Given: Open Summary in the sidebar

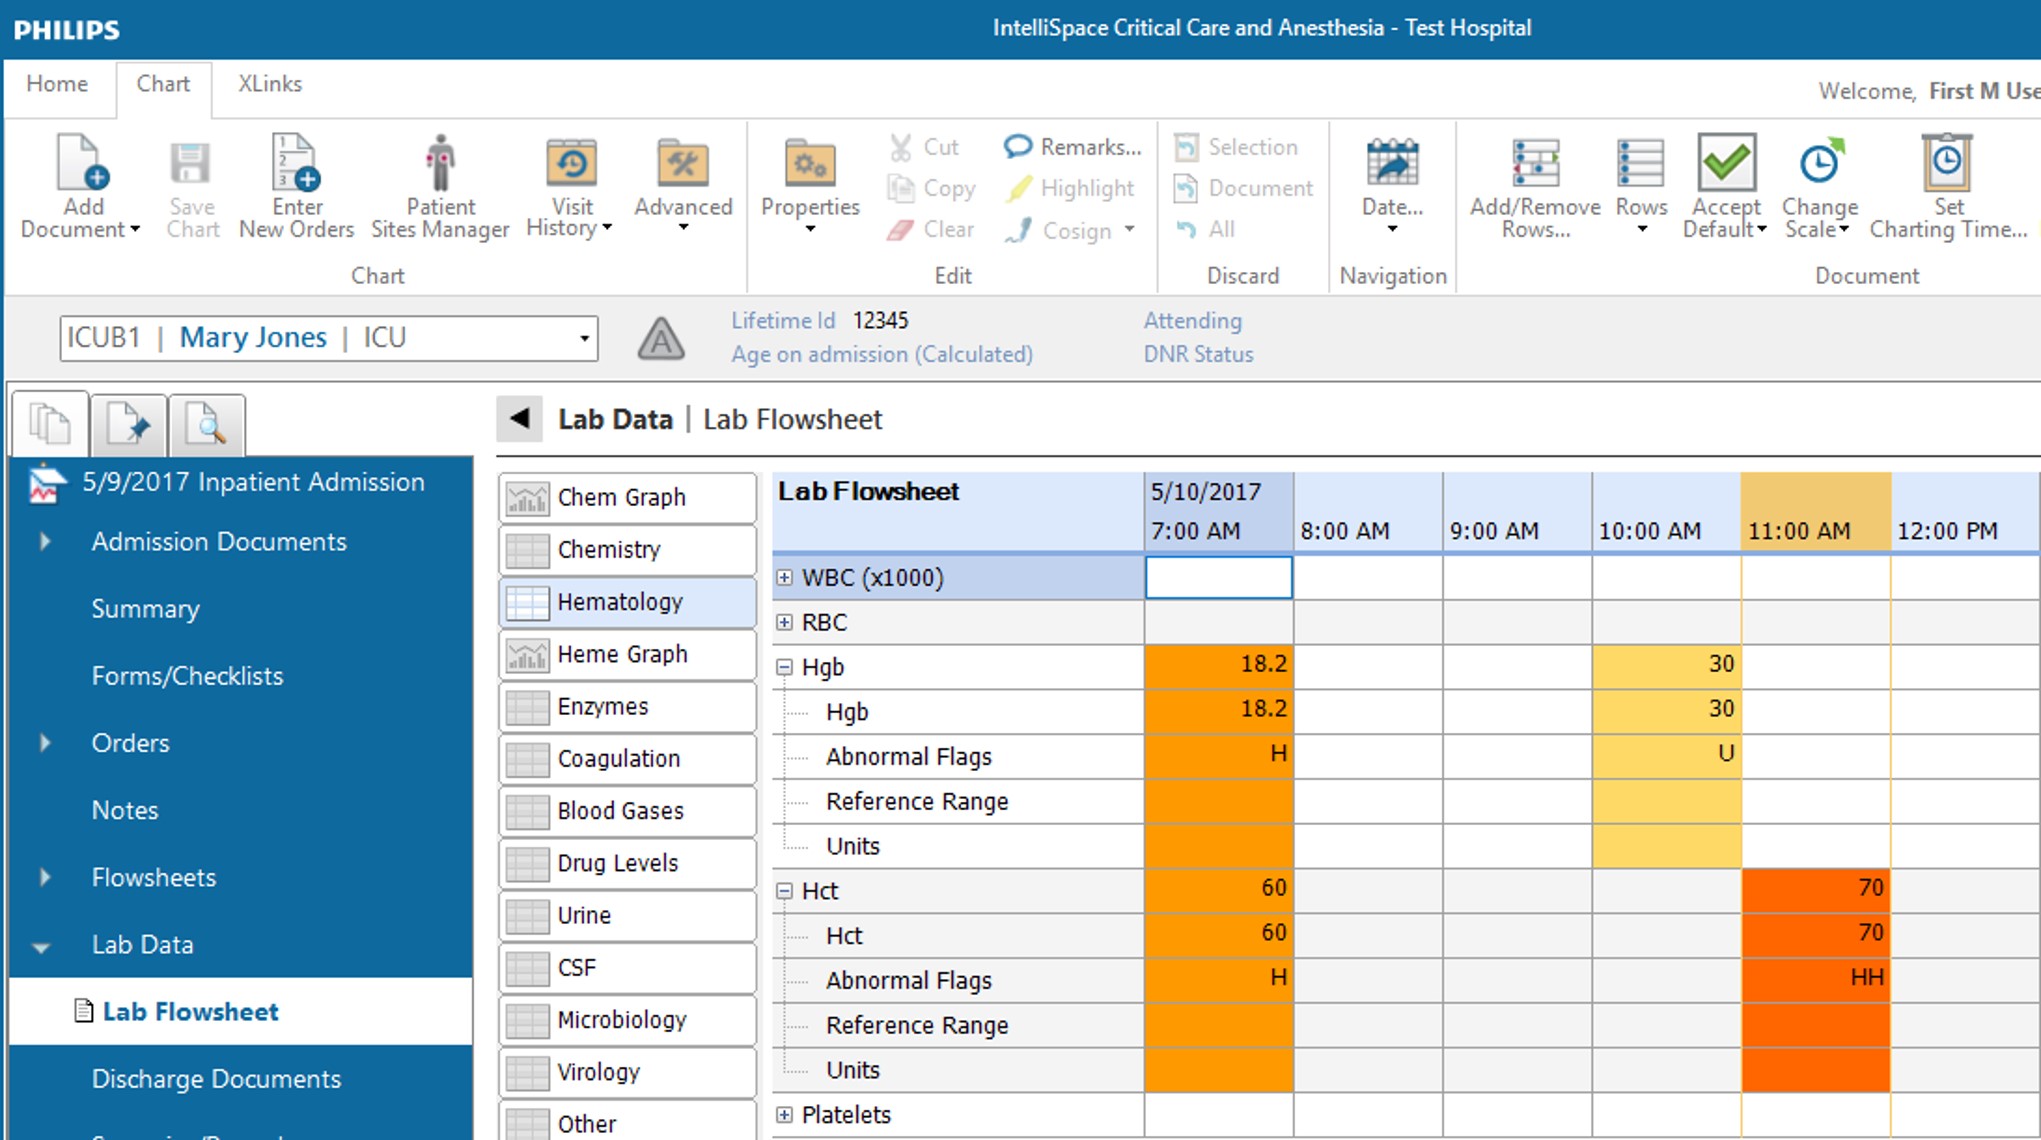Looking at the screenshot, I should 145,608.
